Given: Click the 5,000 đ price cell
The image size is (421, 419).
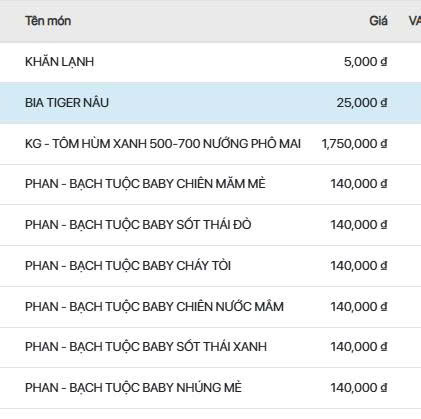Looking at the screenshot, I should [x=366, y=62].
